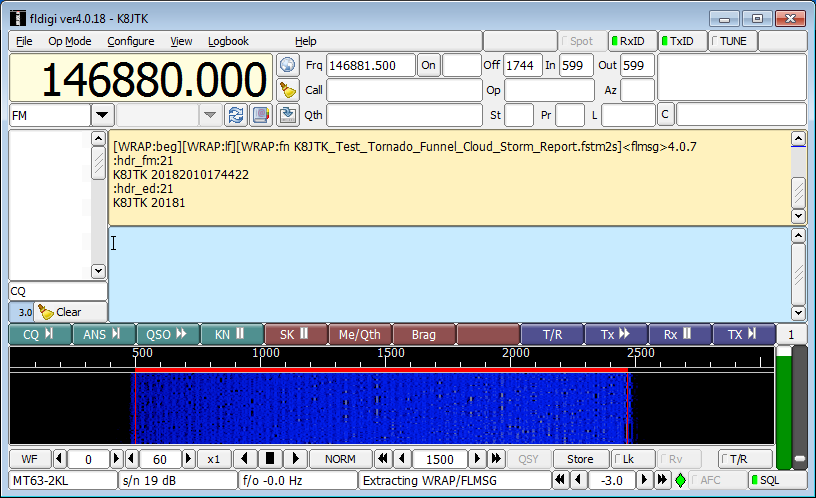Increase cursor frequency from 1500
Screen dimensions: 816x498
click(x=477, y=458)
